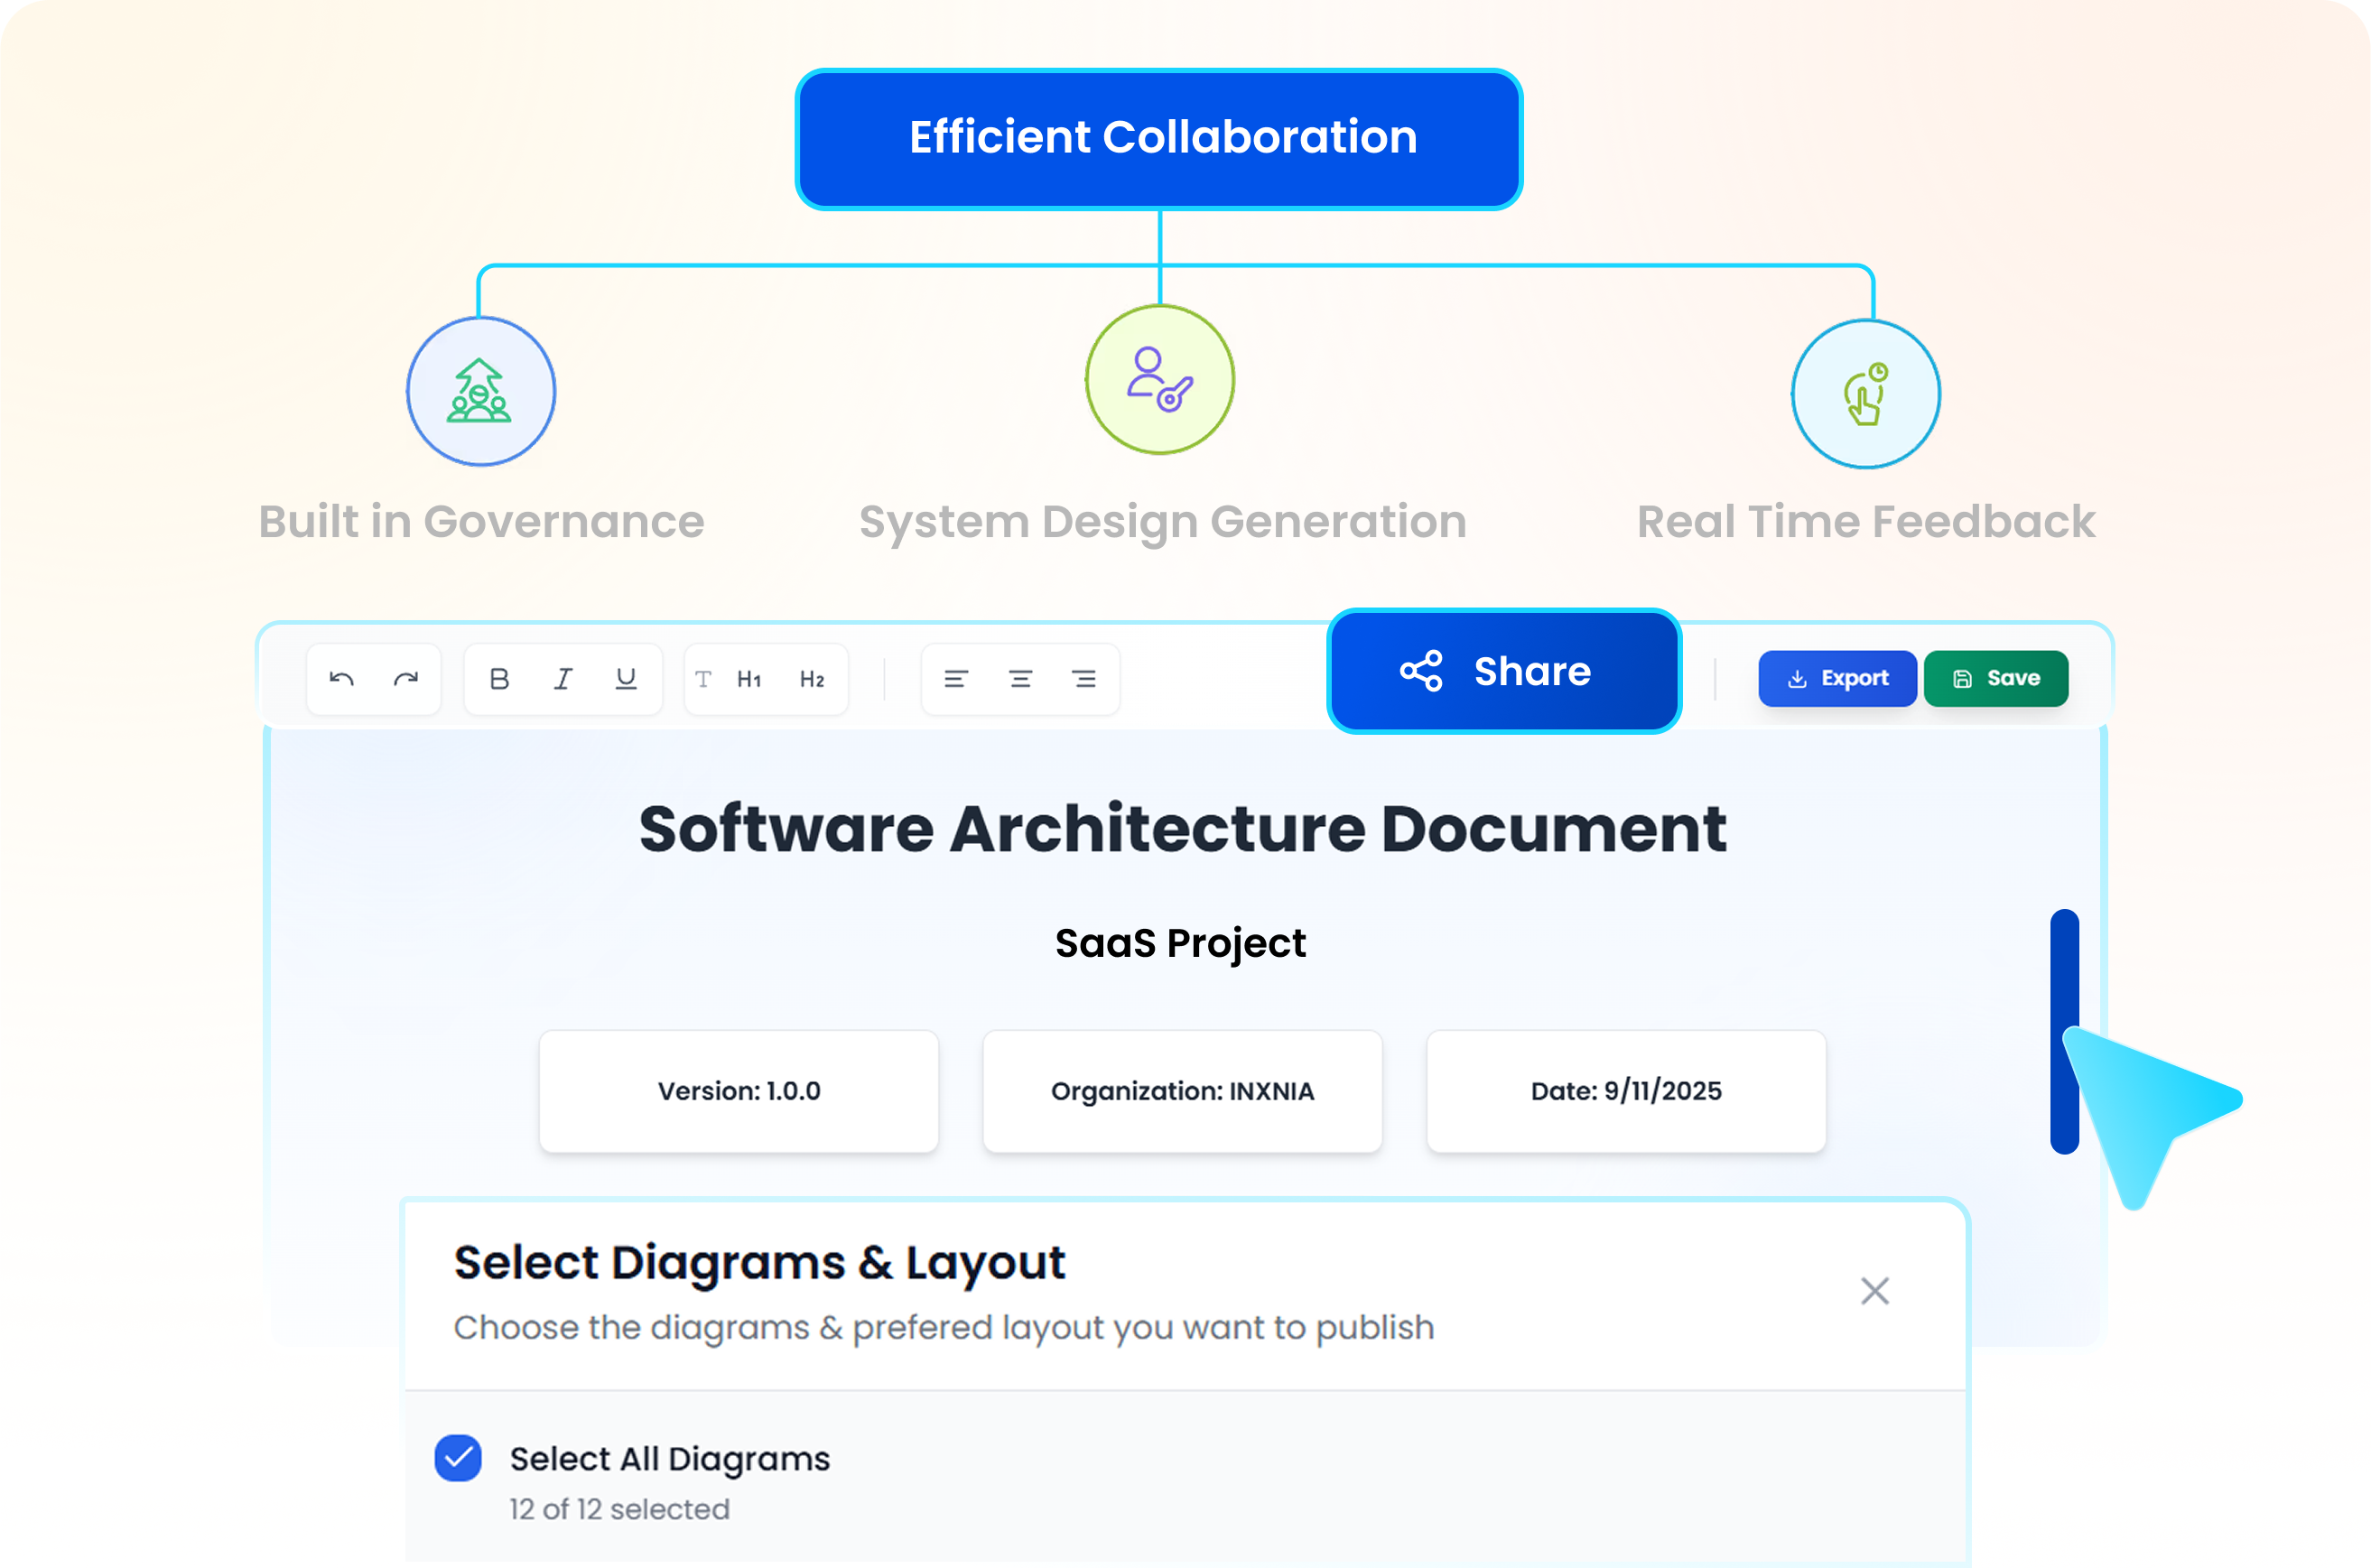Click the System Design Generation circle icon

[x=1160, y=379]
